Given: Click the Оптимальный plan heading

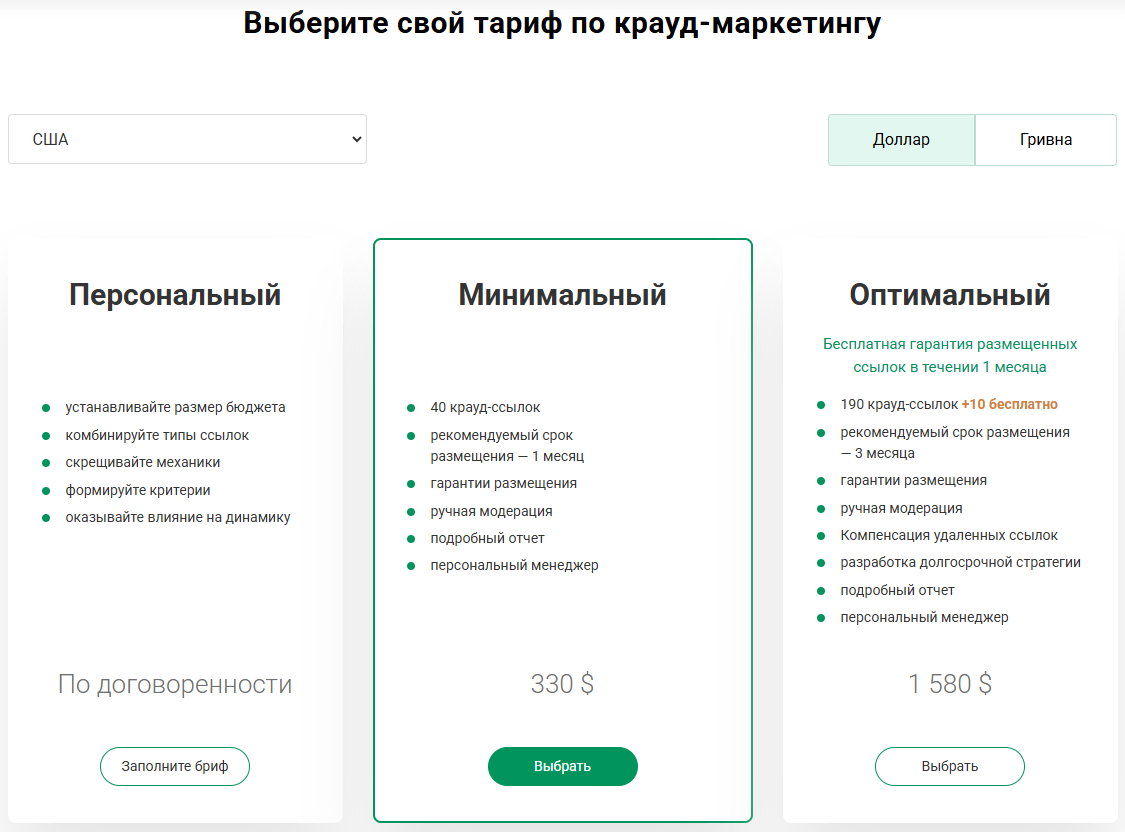Looking at the screenshot, I should 949,295.
